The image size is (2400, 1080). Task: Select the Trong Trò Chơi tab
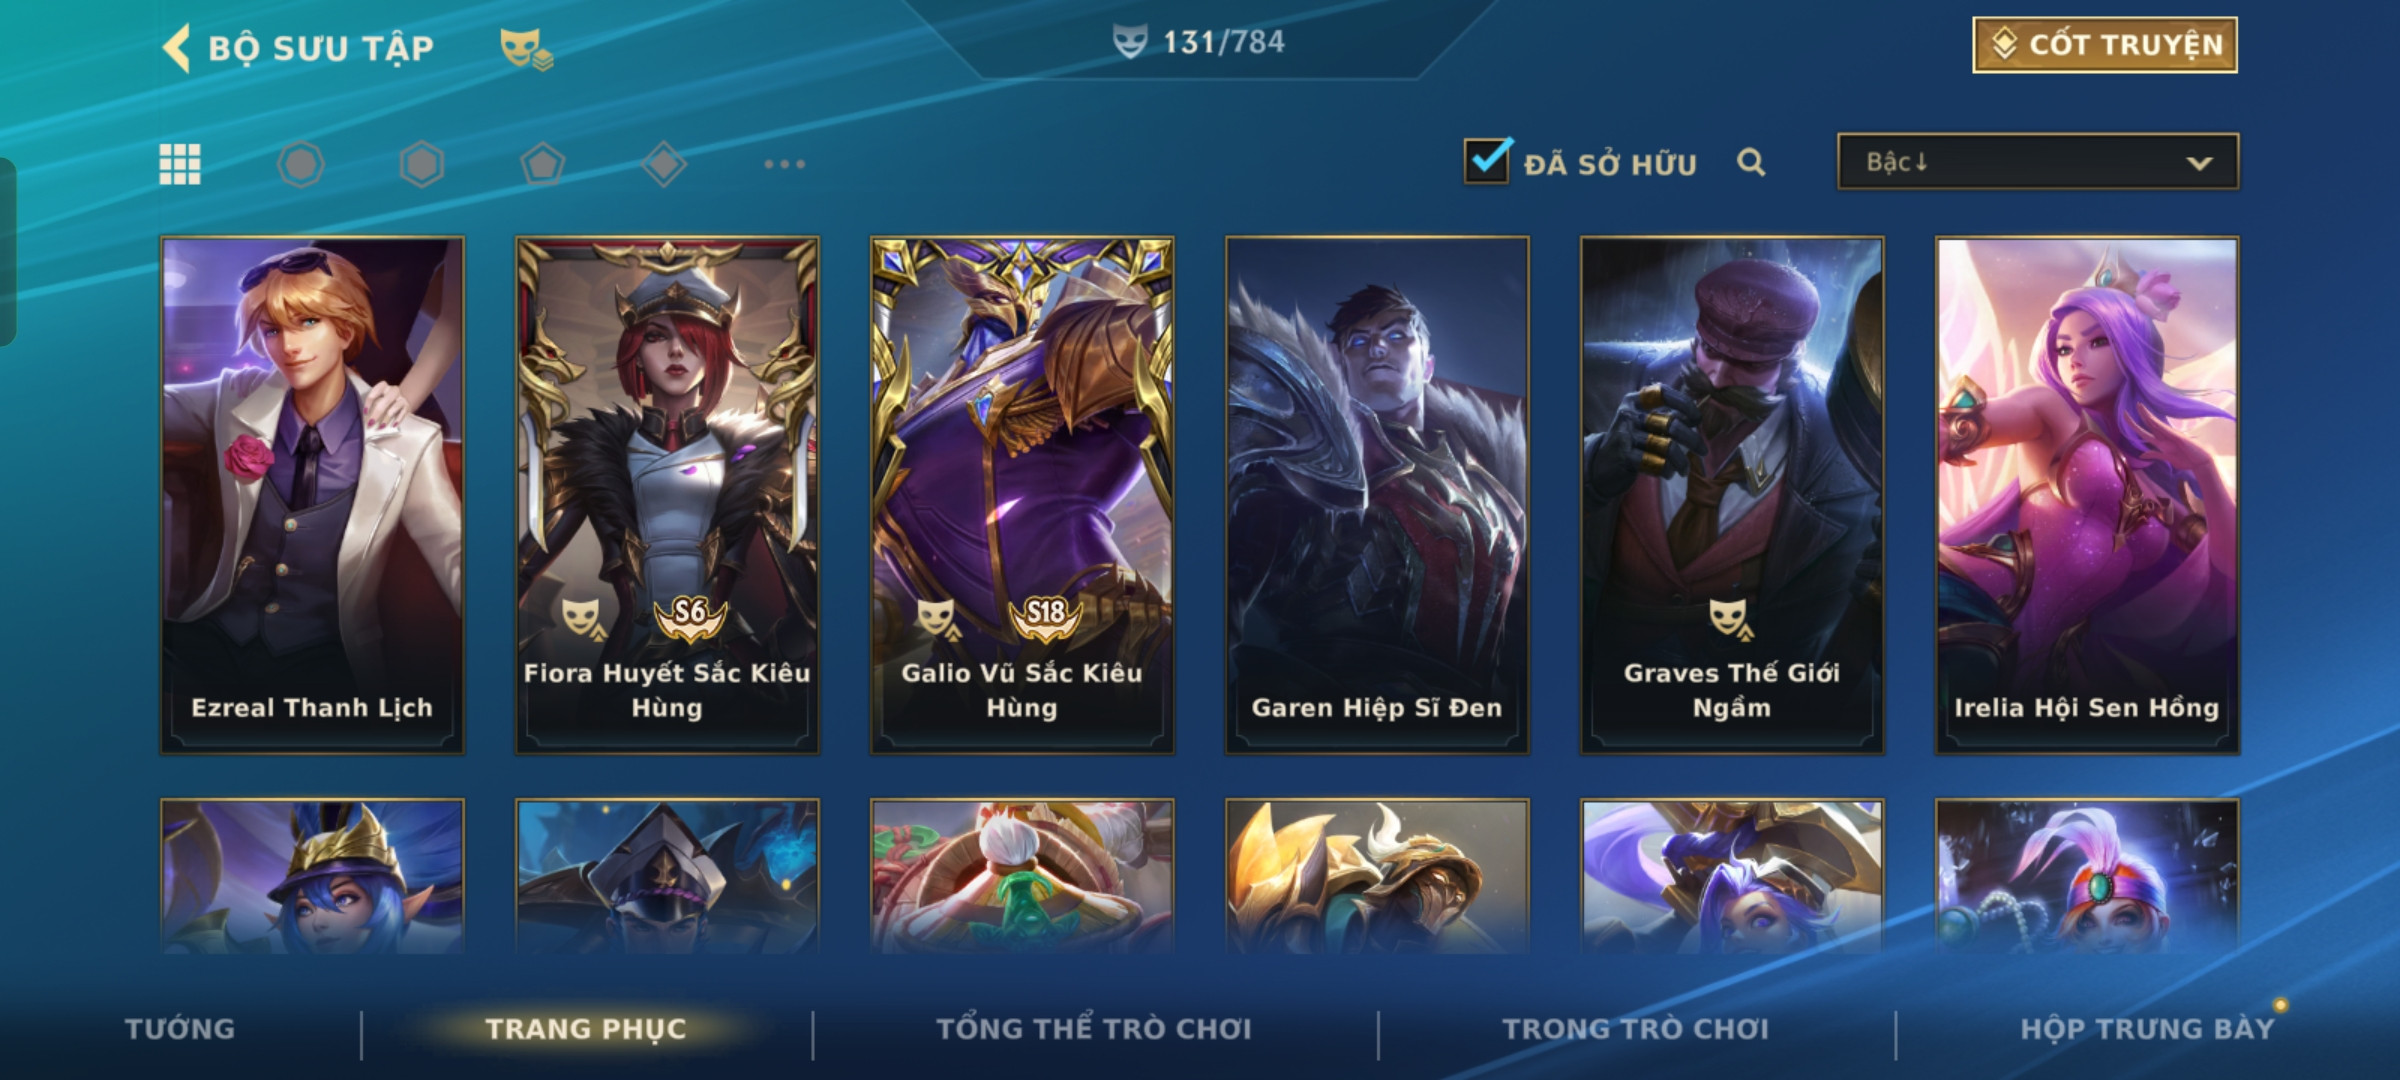click(1636, 1029)
